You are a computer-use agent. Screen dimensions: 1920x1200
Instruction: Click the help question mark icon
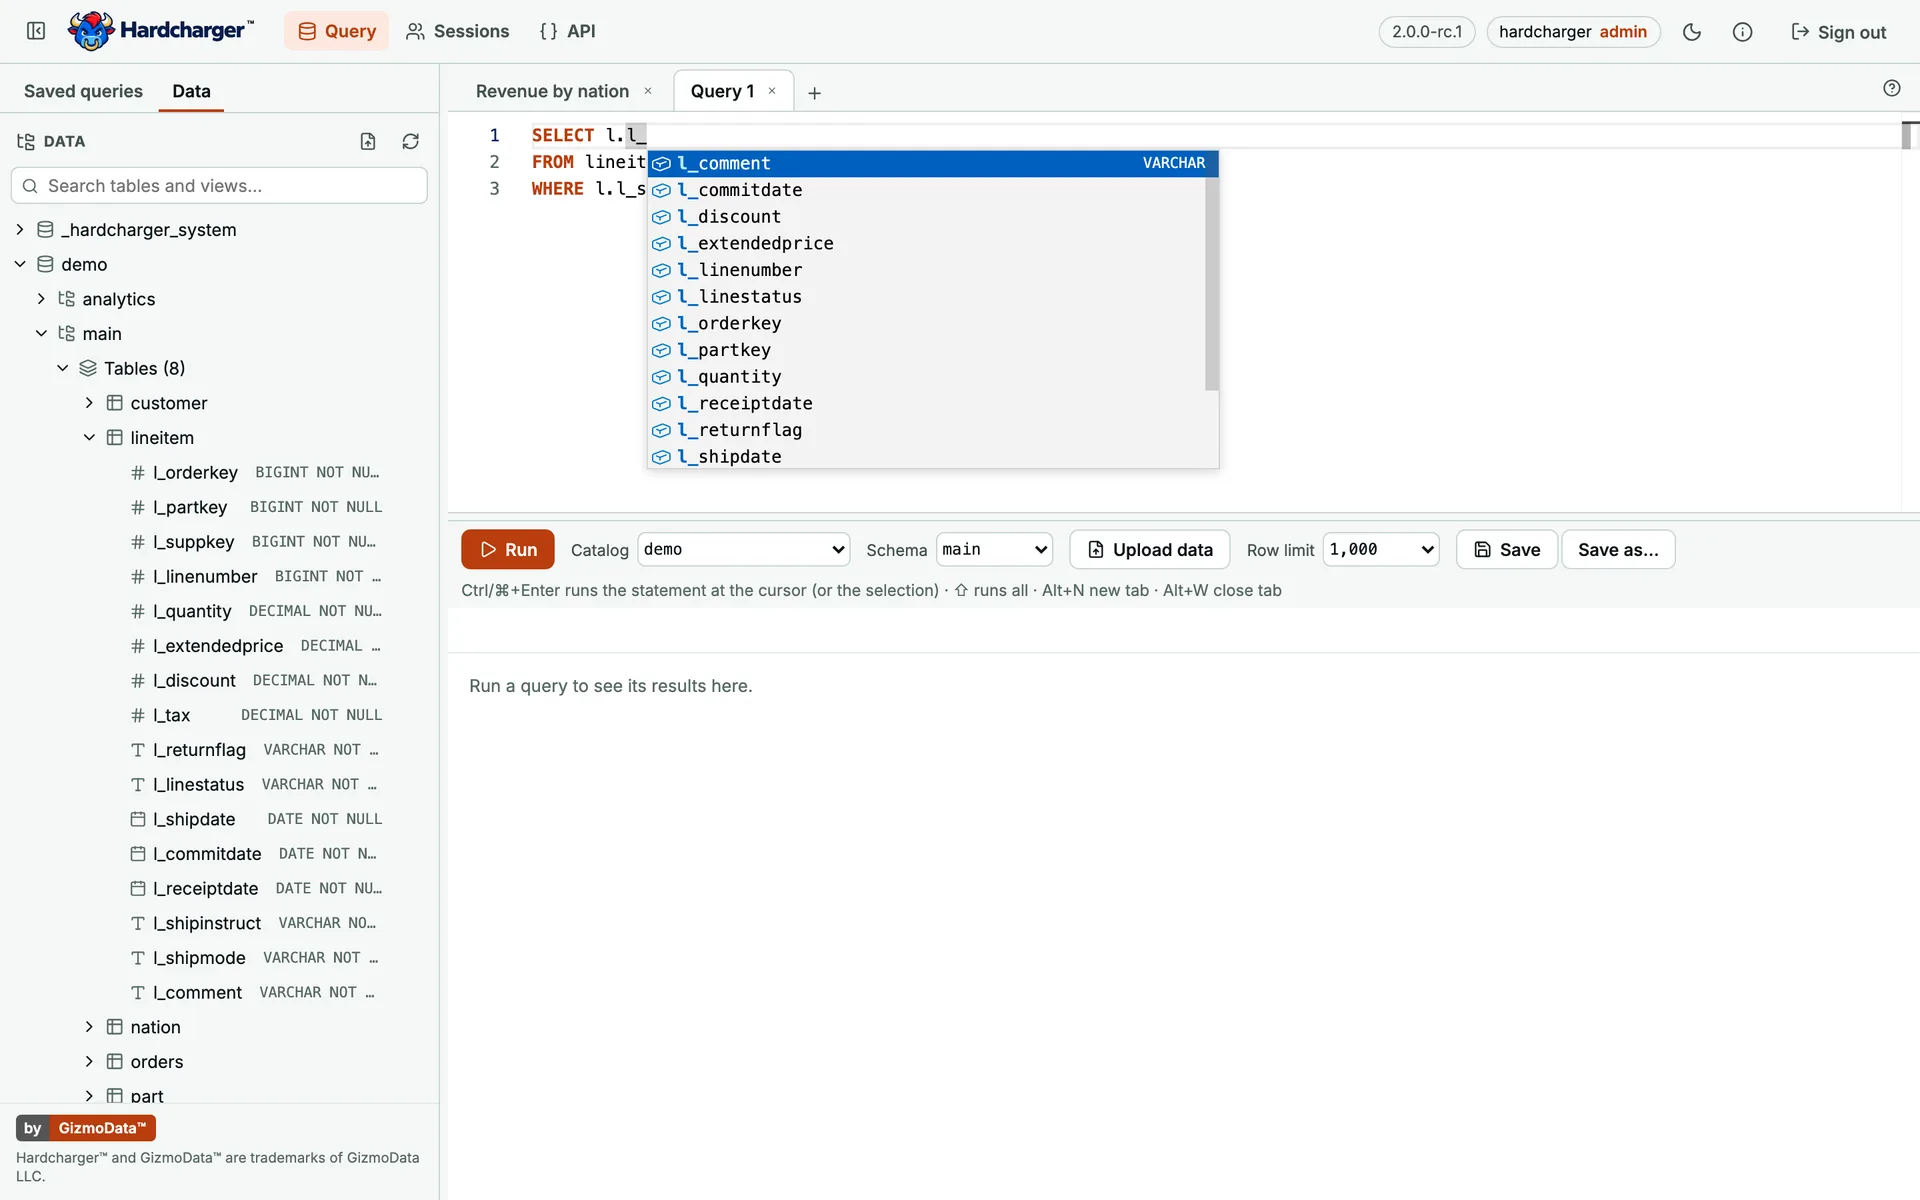click(x=1891, y=88)
